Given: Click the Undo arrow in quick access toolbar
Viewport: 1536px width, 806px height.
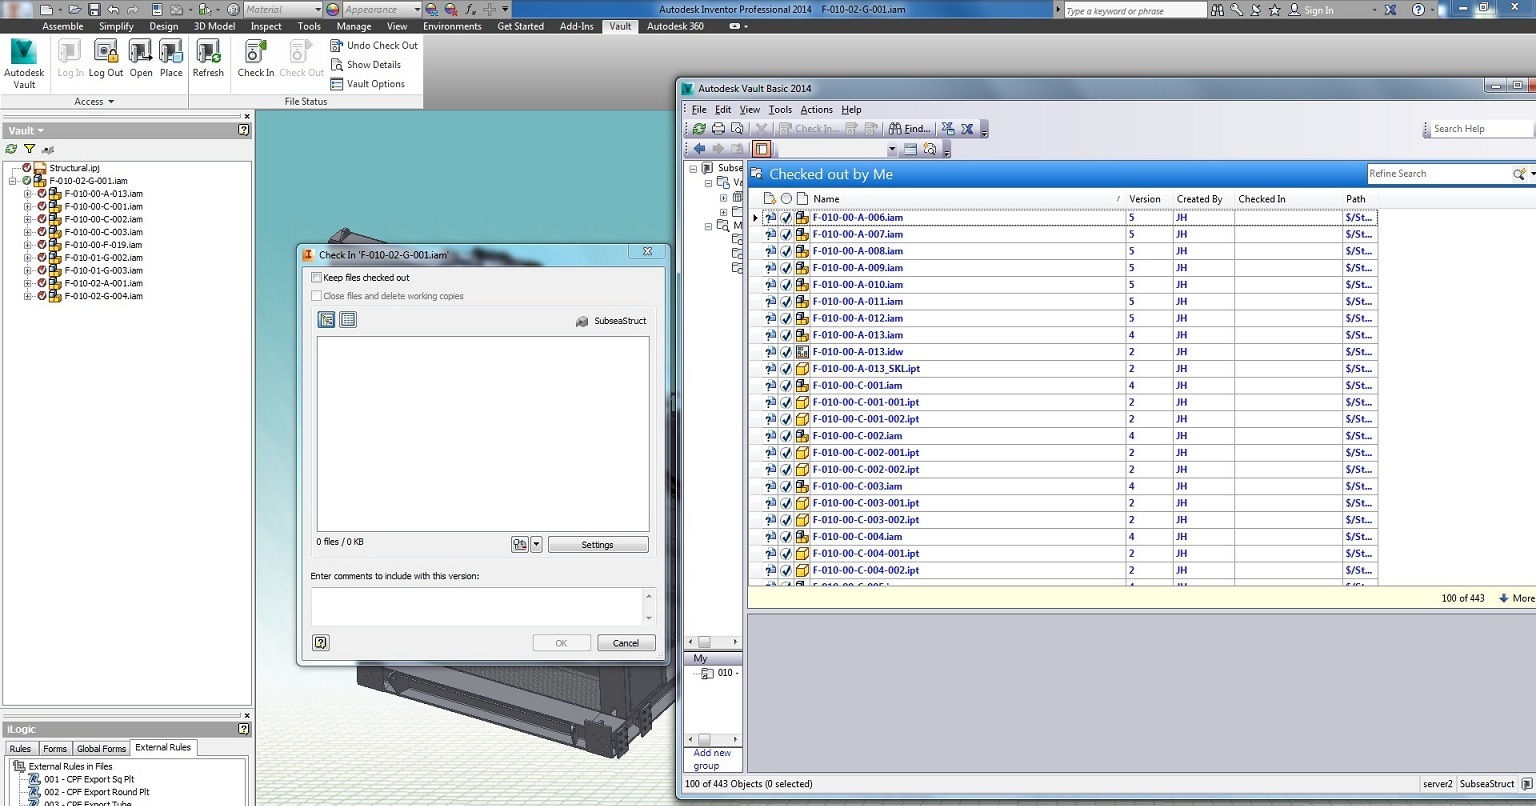Looking at the screenshot, I should [113, 9].
